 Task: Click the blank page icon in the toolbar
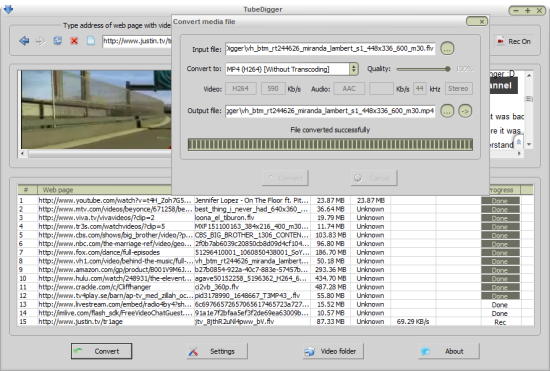click(91, 41)
